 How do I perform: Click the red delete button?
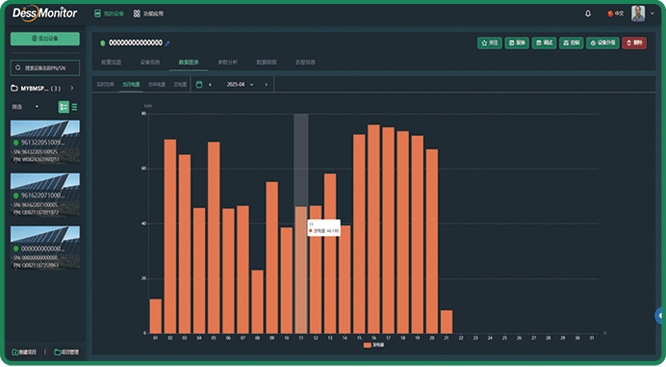pos(634,43)
